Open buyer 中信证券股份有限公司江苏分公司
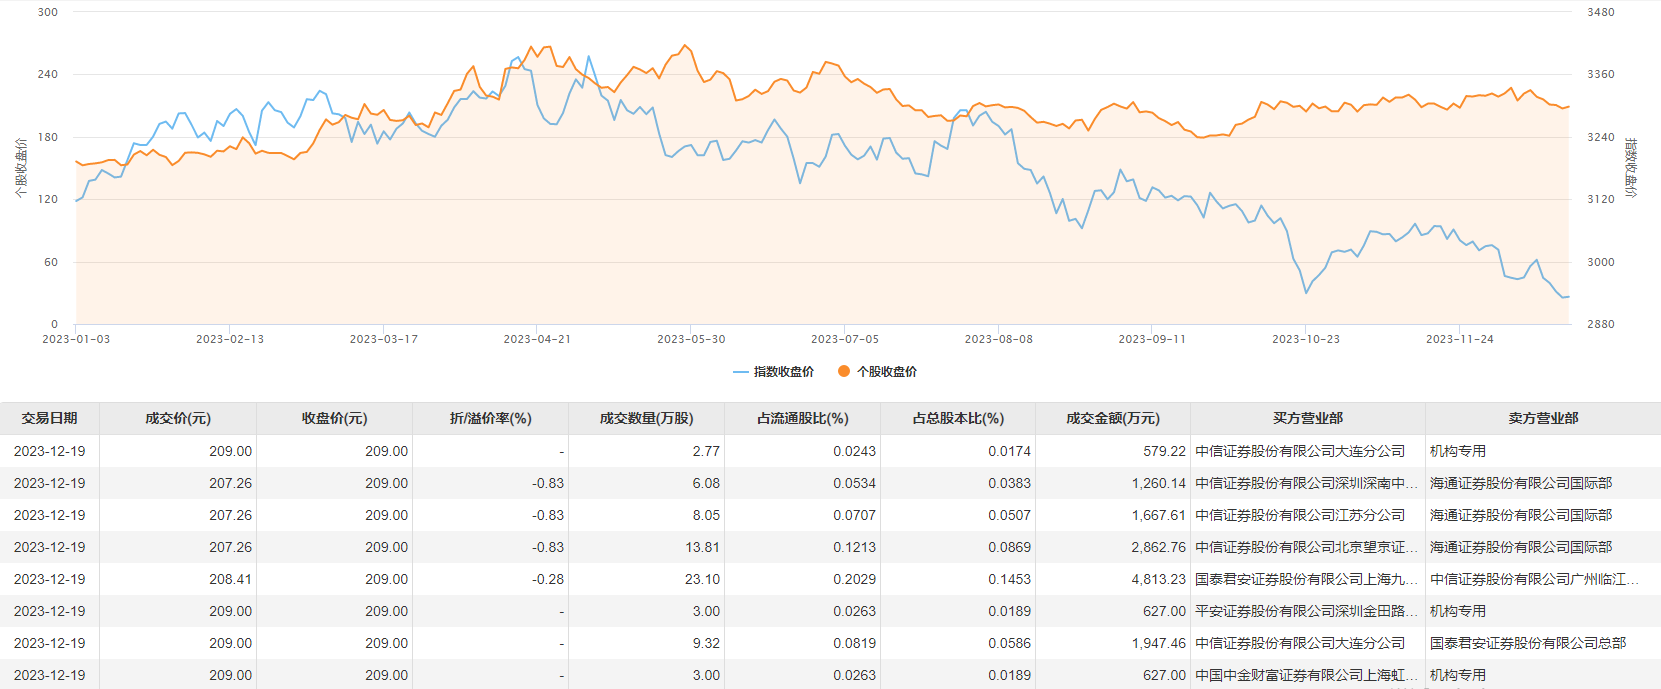Image resolution: width=1661 pixels, height=689 pixels. [x=1300, y=515]
